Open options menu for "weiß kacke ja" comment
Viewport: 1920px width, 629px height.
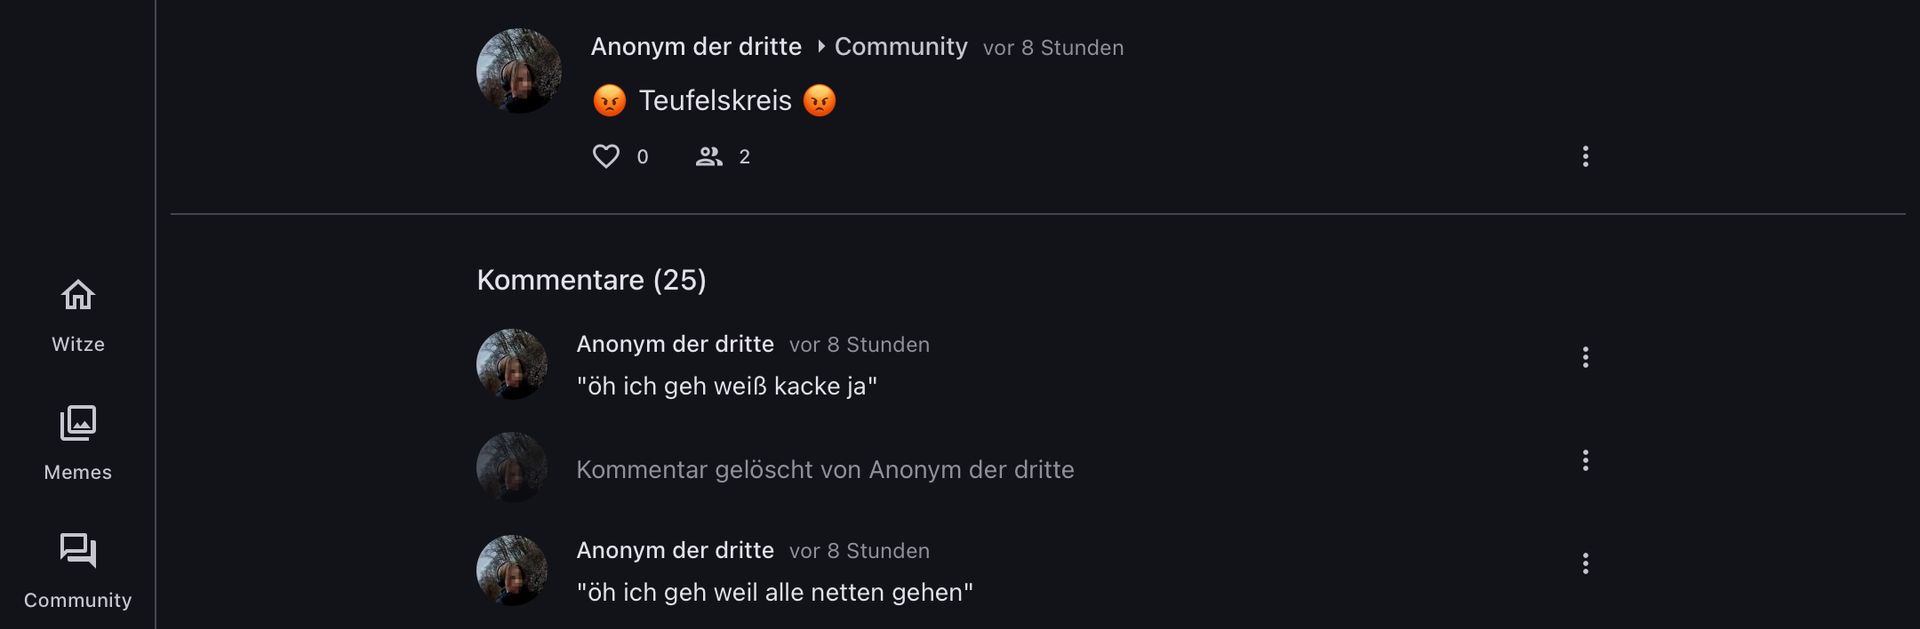1585,357
